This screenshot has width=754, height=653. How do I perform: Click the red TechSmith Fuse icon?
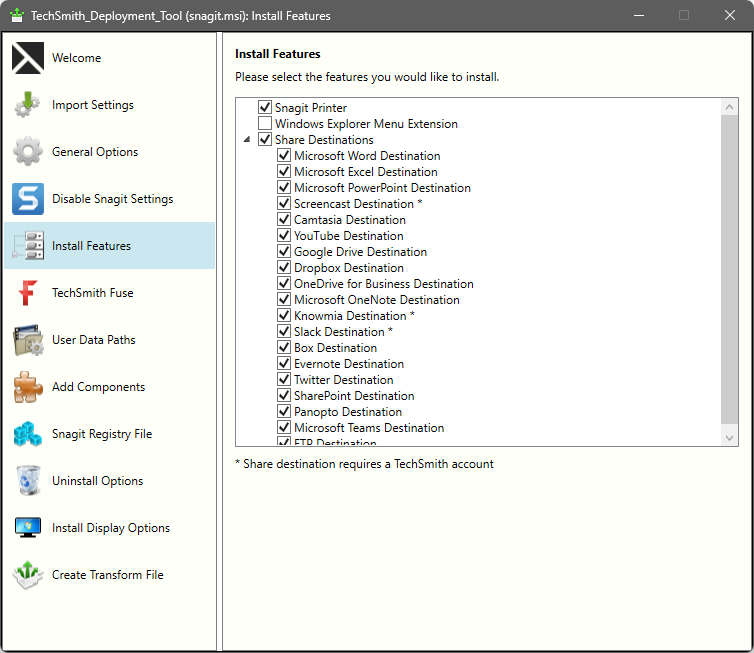(28, 293)
